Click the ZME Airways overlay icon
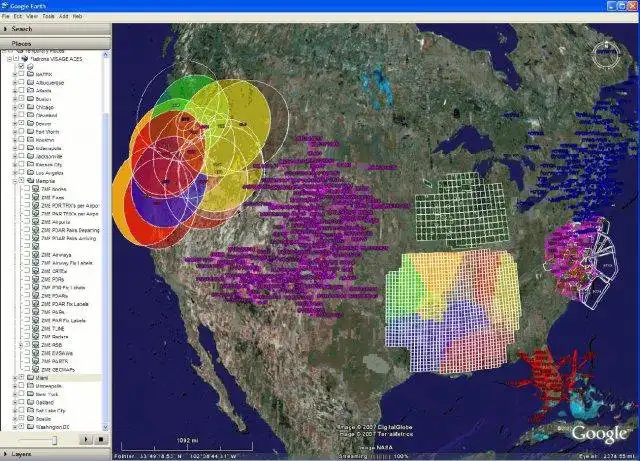Screen dimensions: 640x461 tap(36, 254)
